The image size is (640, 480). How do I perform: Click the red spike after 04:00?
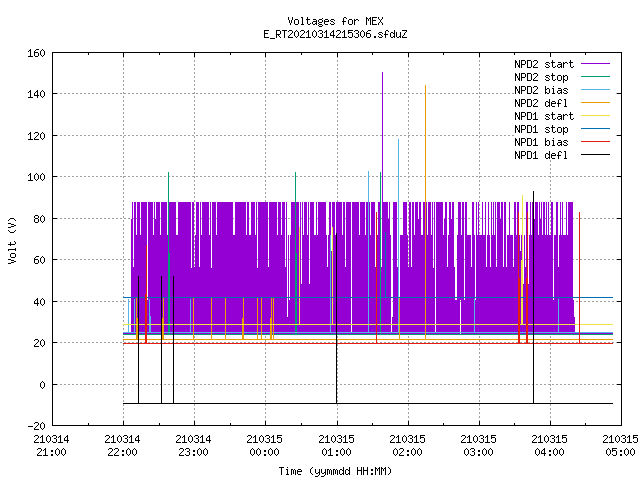[579, 278]
